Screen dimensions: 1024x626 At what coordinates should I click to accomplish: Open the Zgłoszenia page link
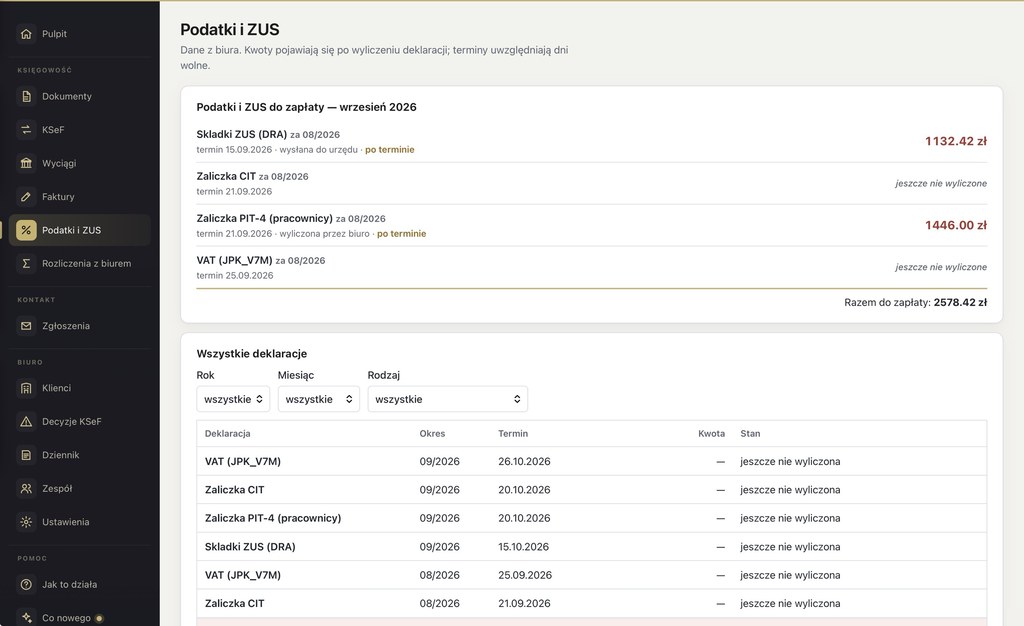(x=80, y=326)
